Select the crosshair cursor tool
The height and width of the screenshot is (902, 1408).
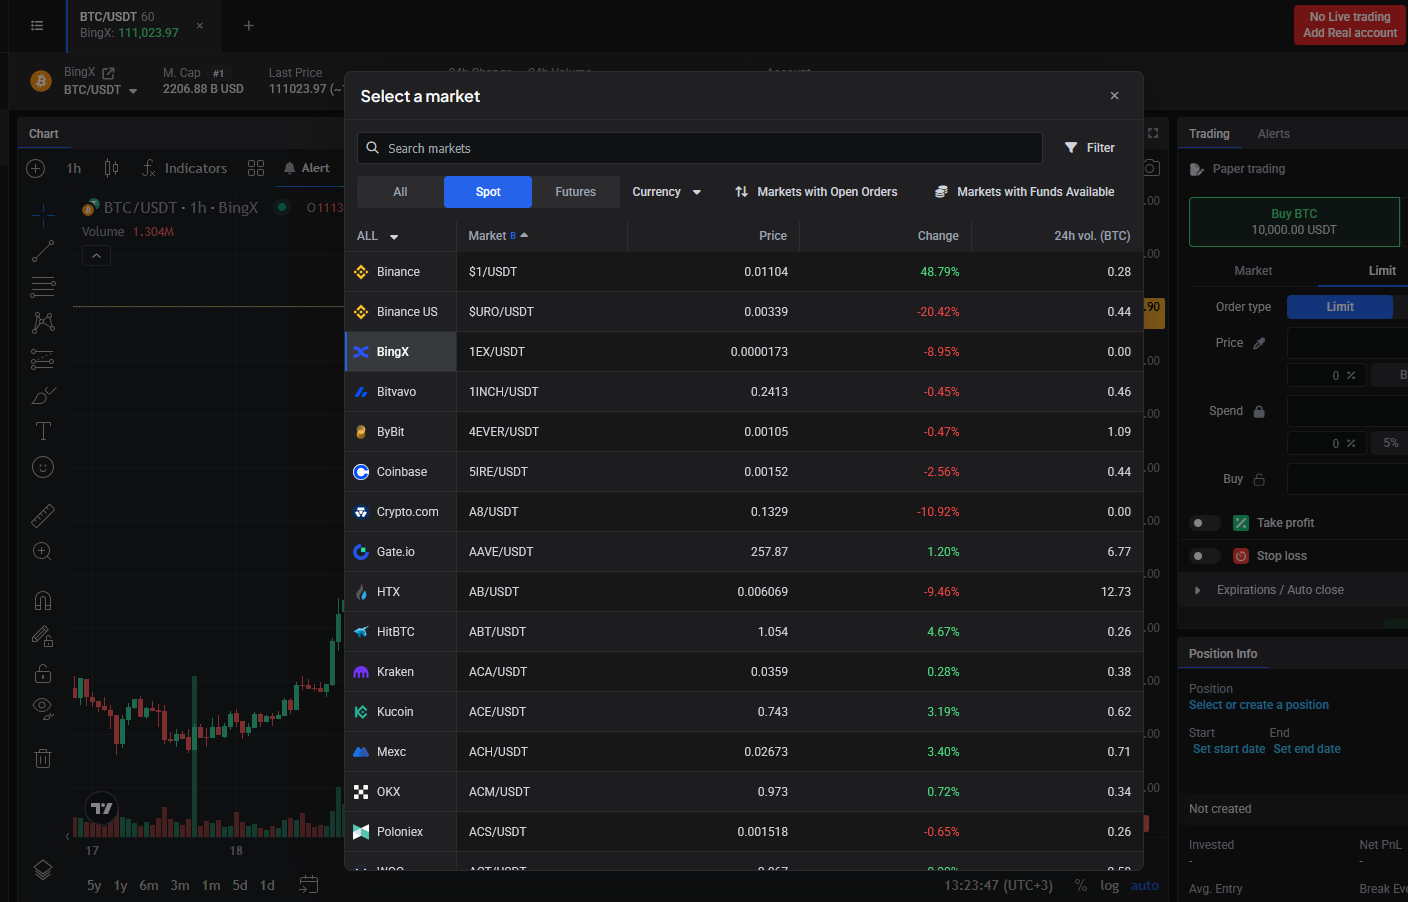point(43,215)
